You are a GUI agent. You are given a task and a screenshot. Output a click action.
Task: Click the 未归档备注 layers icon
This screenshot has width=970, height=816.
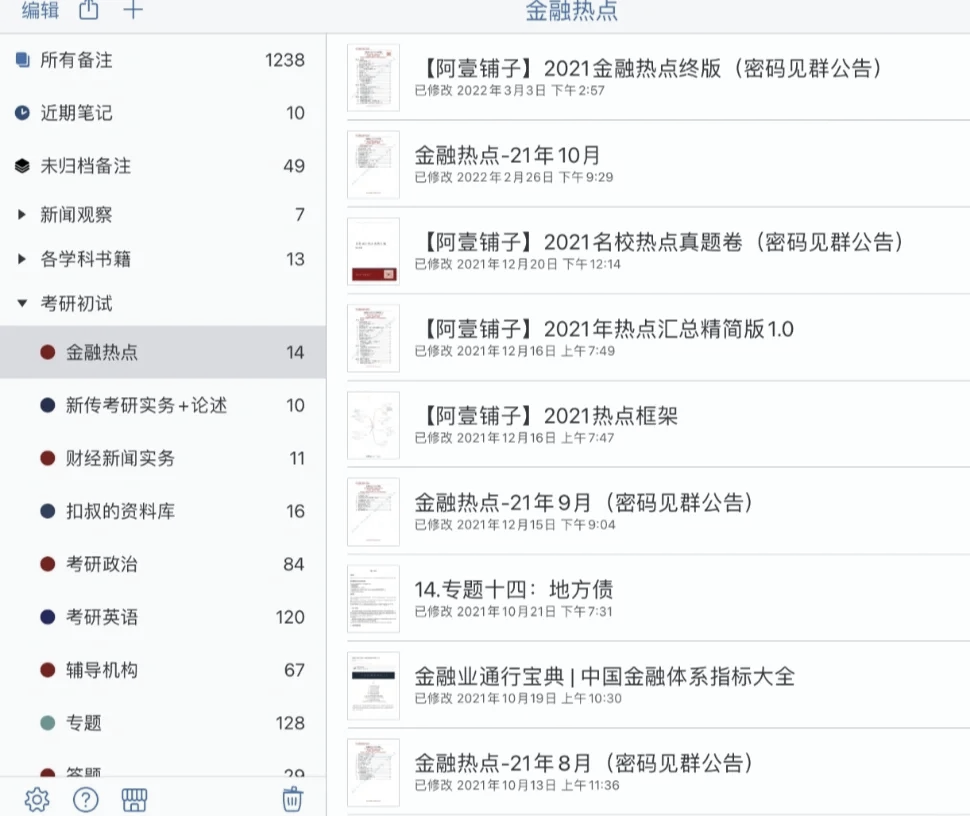[22, 166]
